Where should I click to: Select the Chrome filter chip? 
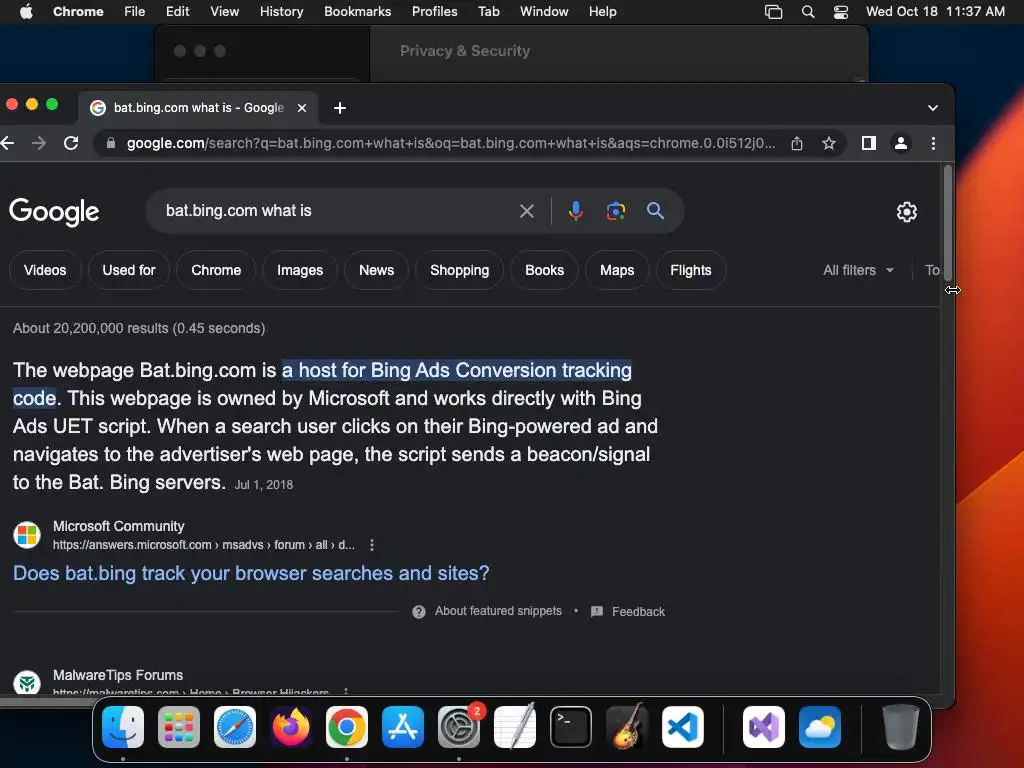point(216,270)
